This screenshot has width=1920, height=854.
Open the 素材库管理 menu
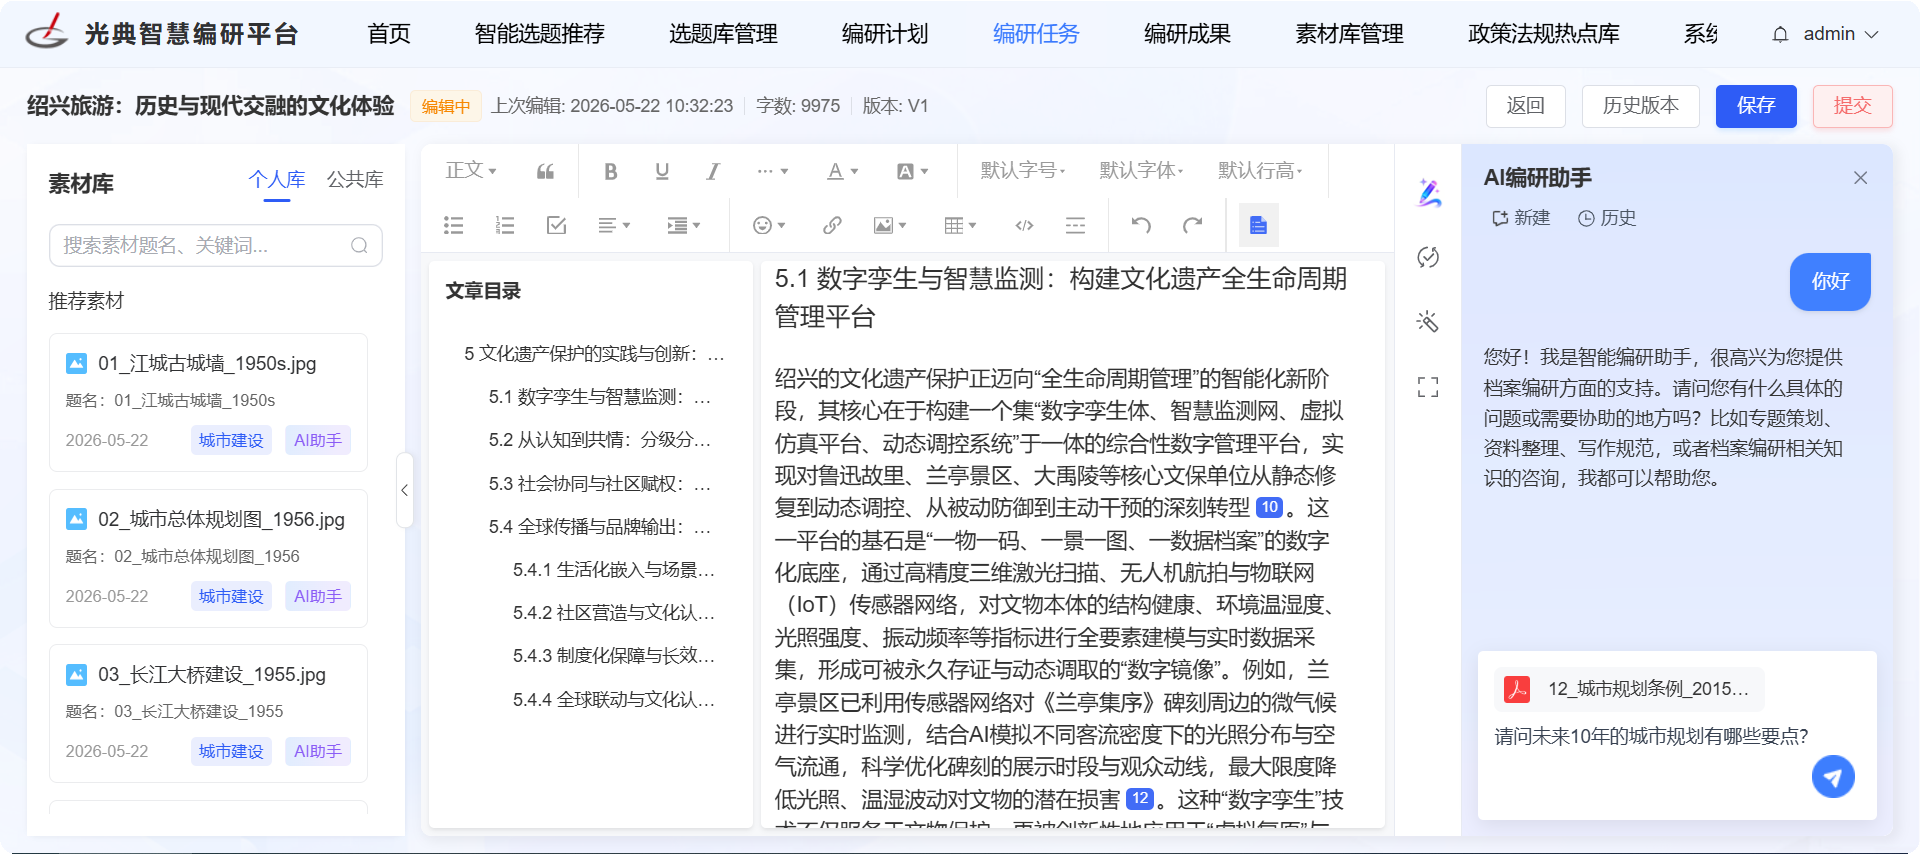[1349, 34]
